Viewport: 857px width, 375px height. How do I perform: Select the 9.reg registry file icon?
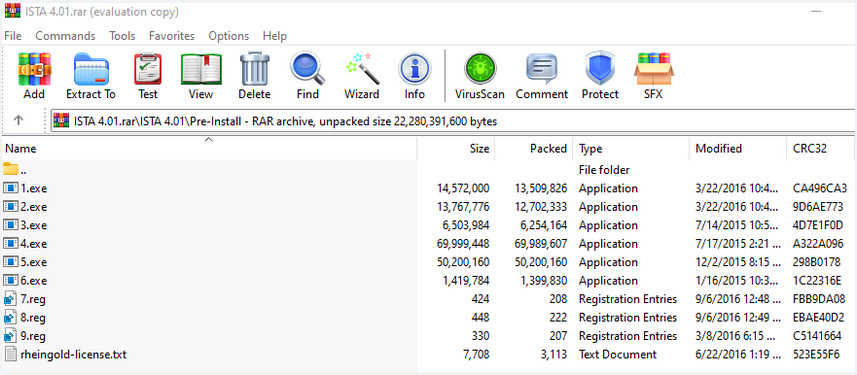tap(10, 336)
